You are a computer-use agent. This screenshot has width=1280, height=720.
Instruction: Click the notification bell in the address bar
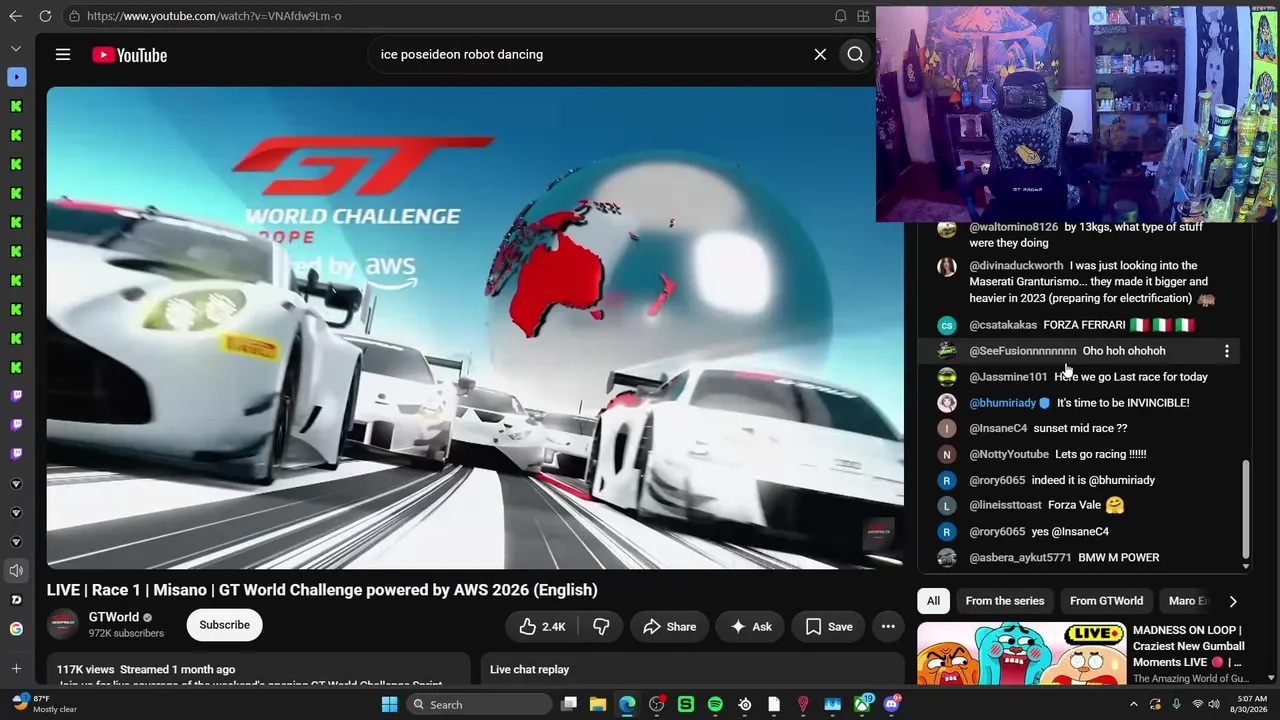(x=841, y=16)
